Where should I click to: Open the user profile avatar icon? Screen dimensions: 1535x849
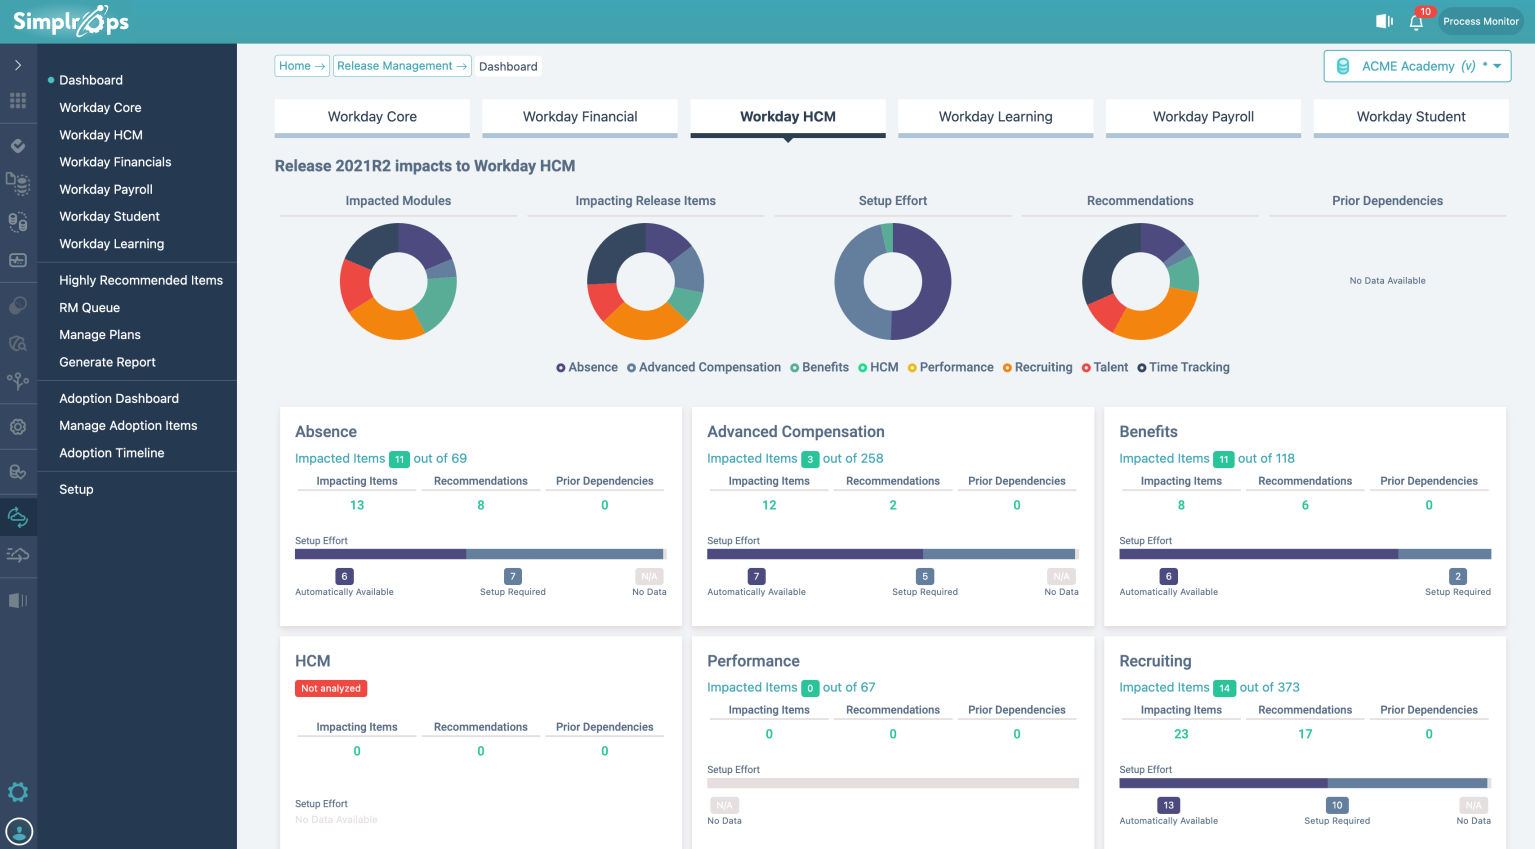[x=19, y=831]
